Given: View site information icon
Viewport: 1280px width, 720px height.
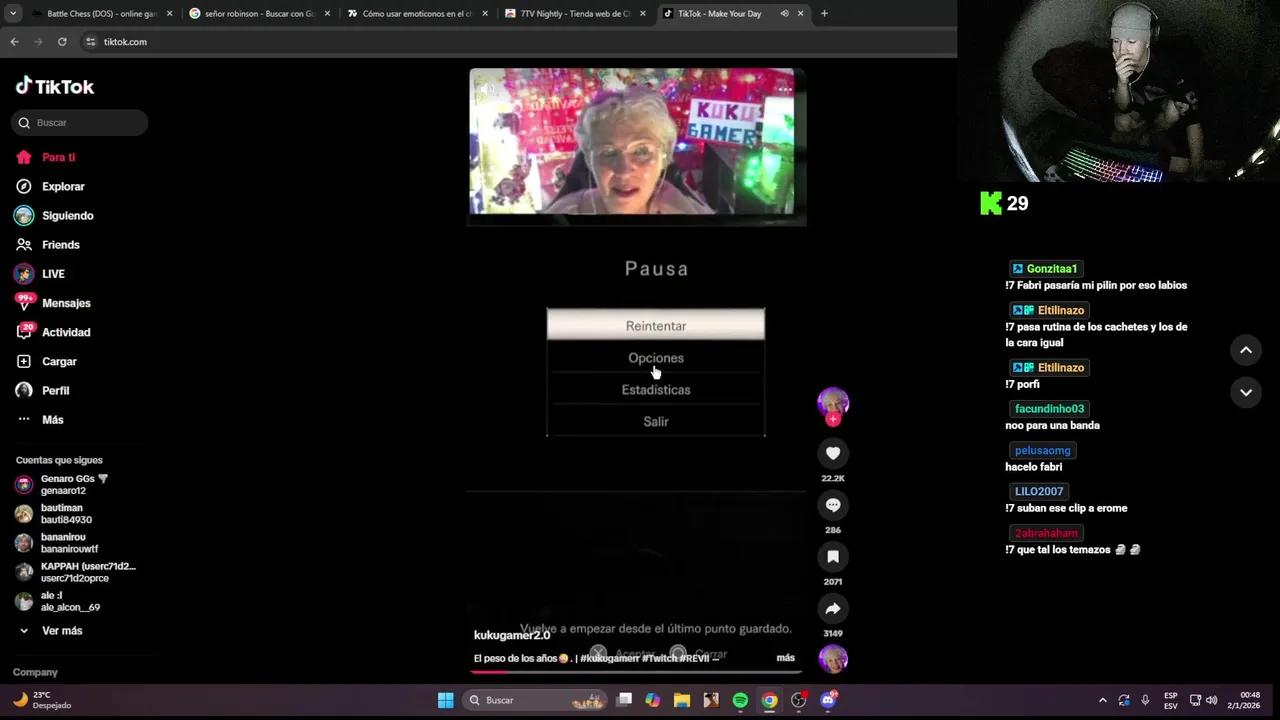Looking at the screenshot, I should (90, 42).
